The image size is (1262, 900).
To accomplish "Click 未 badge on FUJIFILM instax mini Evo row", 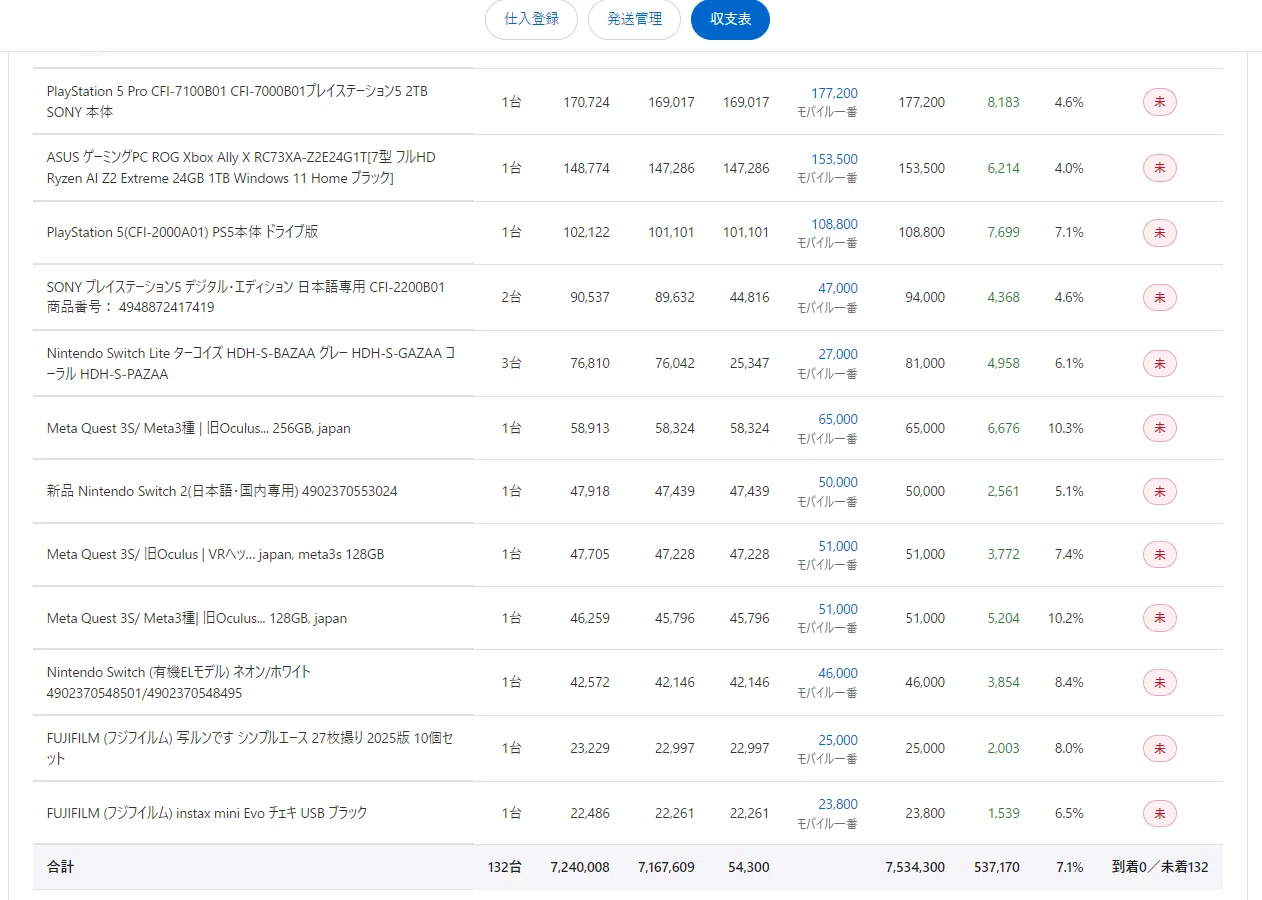I will (x=1160, y=813).
